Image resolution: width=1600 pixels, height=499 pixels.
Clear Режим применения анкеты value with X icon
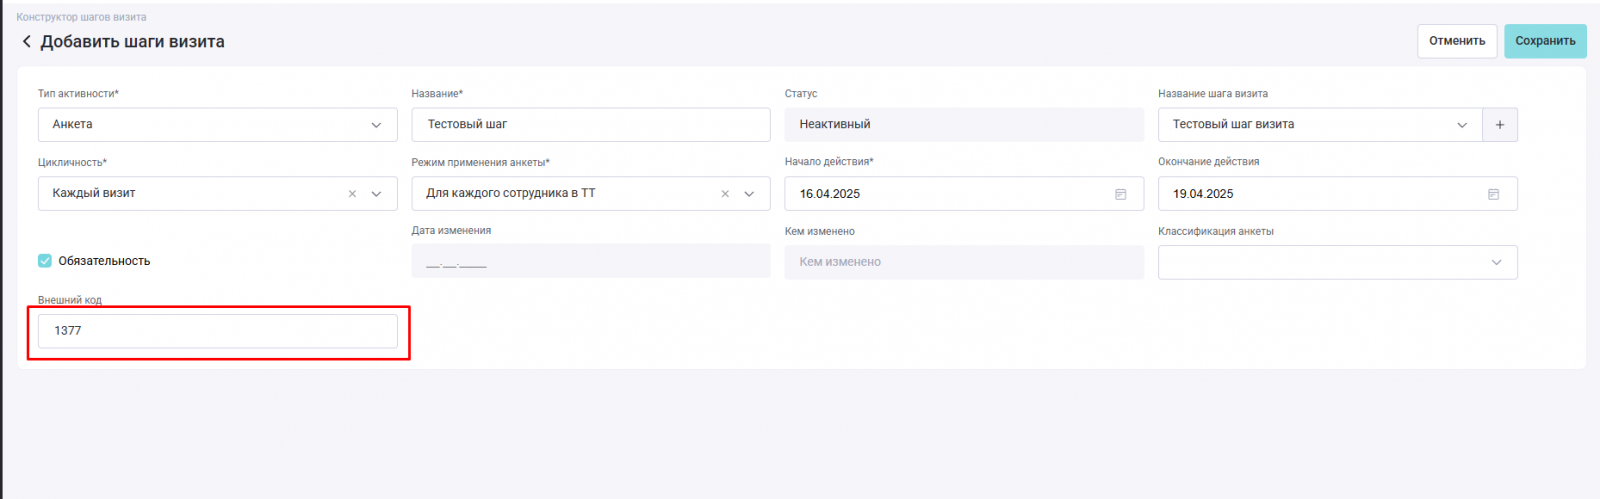point(725,194)
